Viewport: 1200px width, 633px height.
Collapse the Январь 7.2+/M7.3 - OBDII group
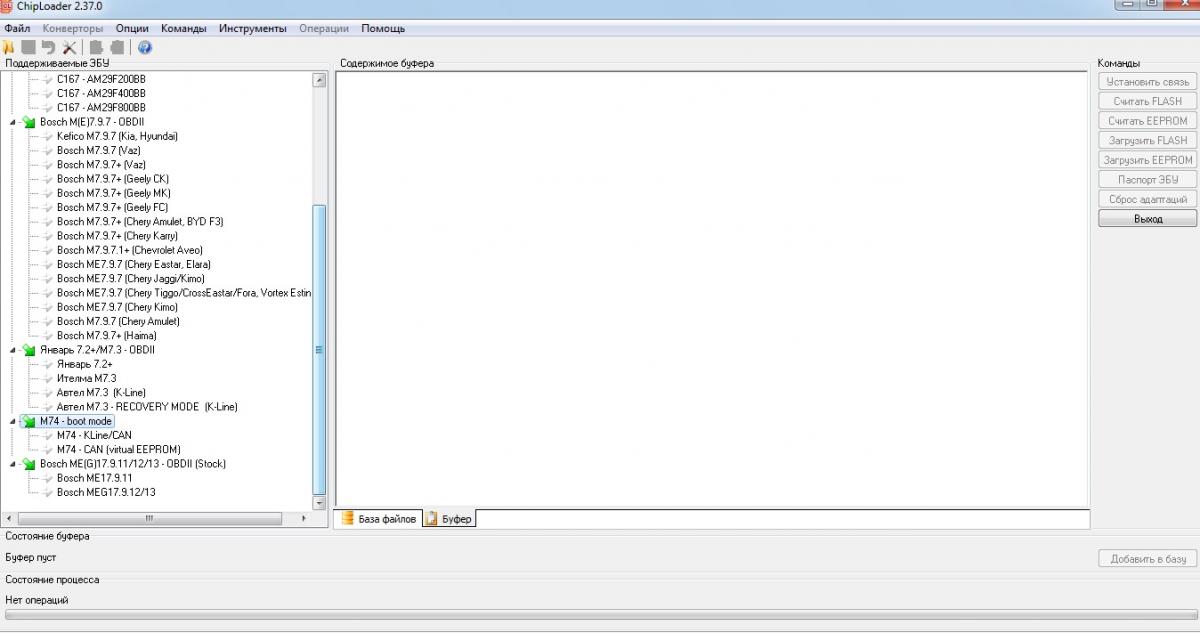click(x=14, y=350)
